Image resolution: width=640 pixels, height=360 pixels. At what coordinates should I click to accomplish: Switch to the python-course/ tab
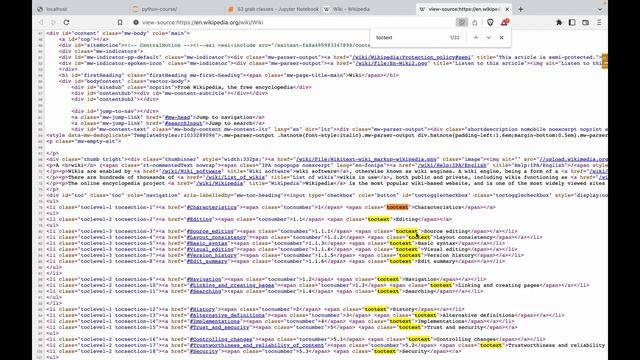coord(176,9)
